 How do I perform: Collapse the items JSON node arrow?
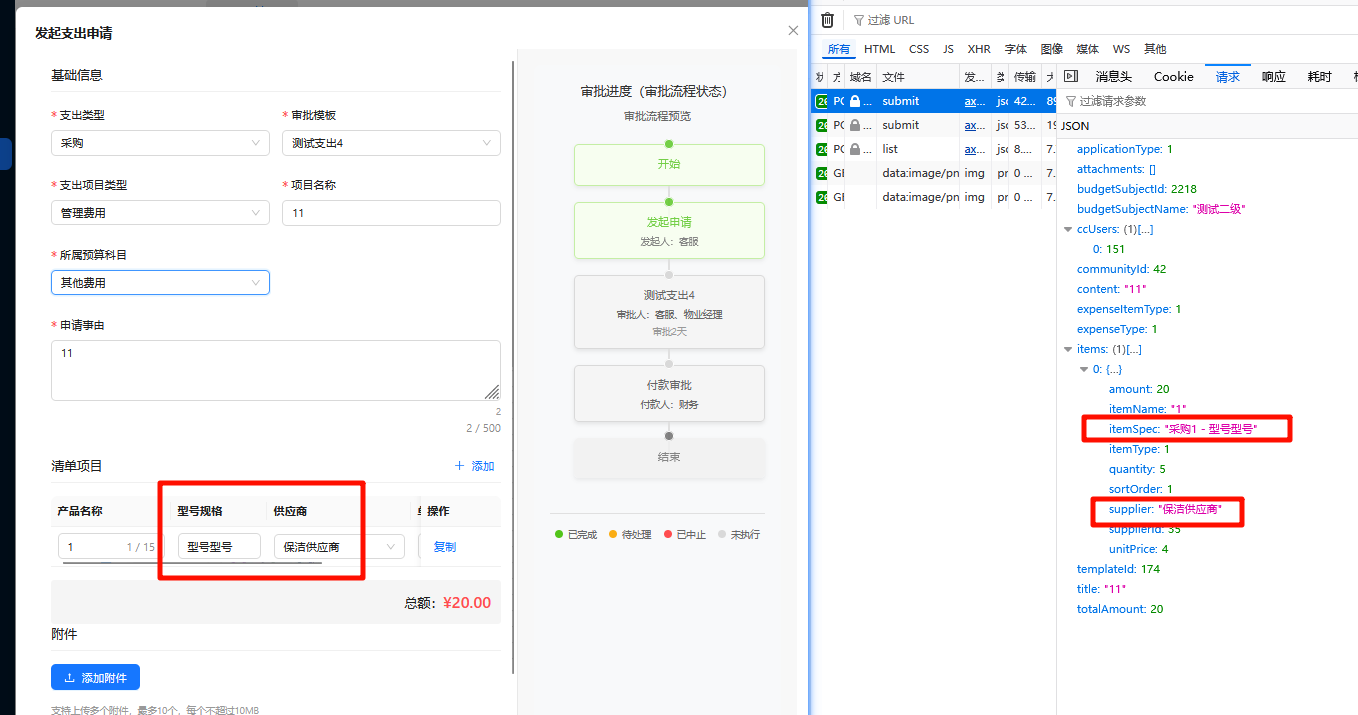point(1068,350)
